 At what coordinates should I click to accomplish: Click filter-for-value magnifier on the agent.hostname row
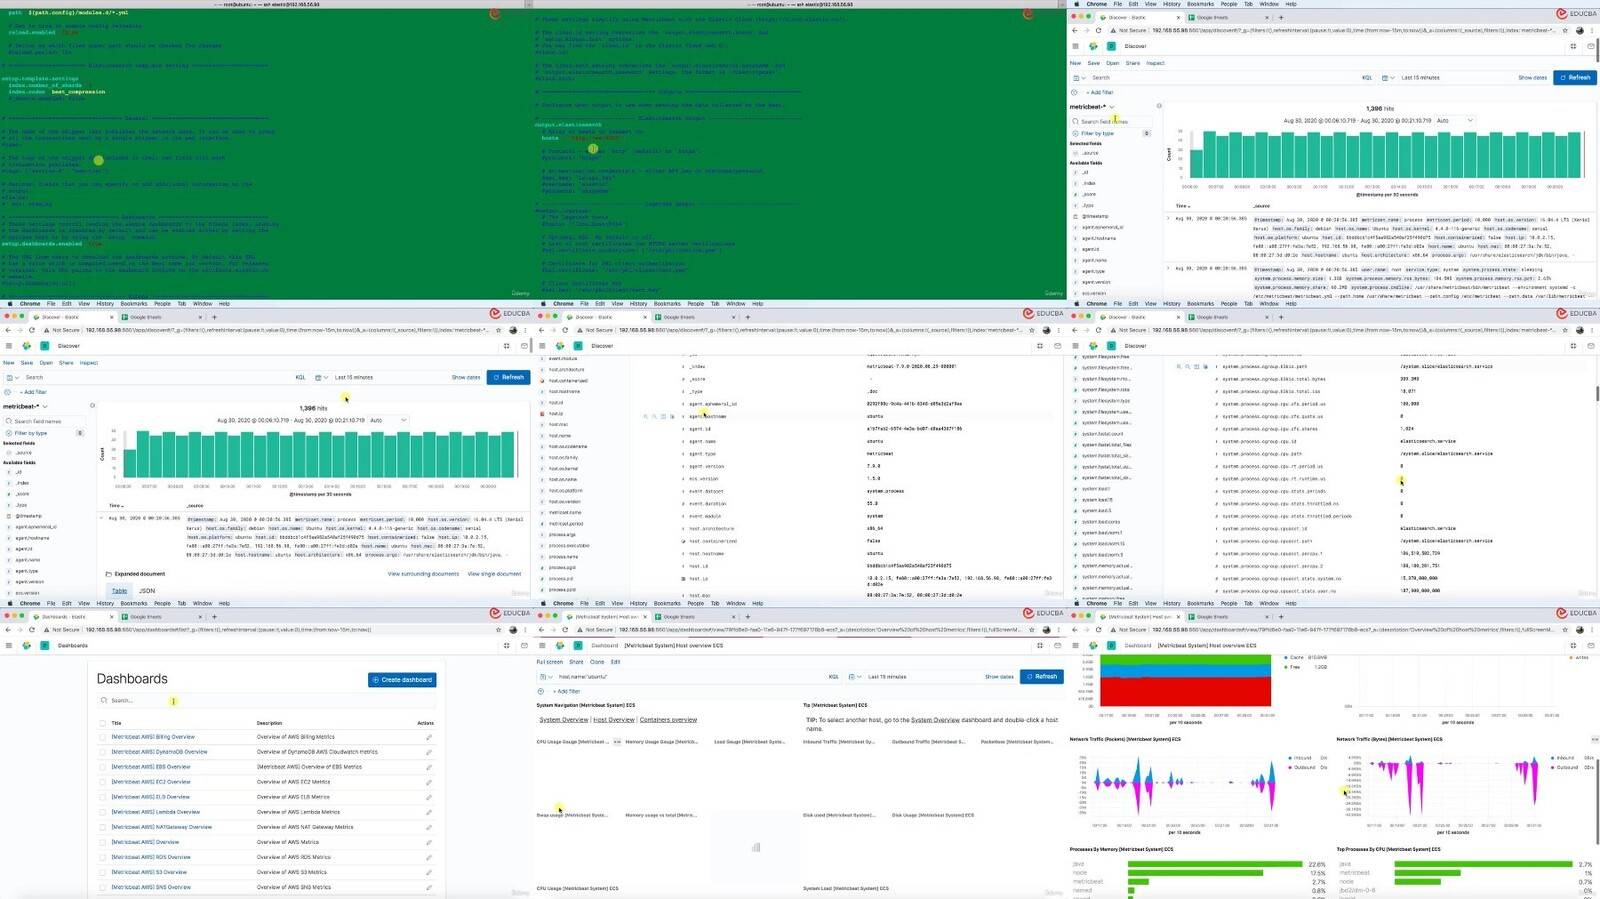point(646,416)
